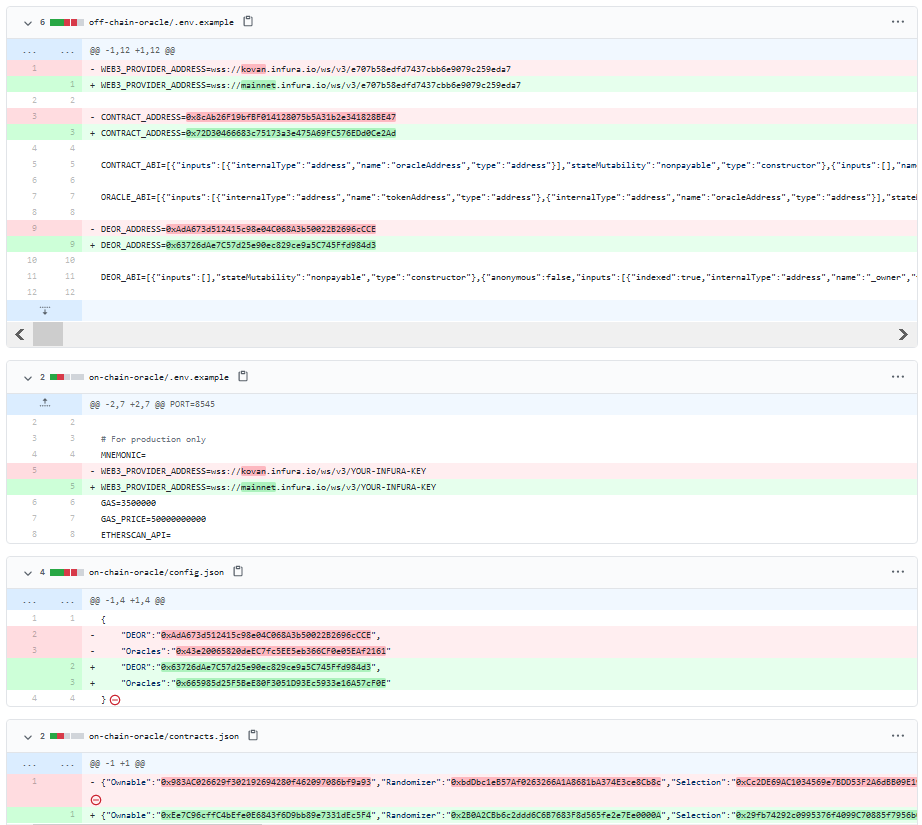
Task: Collapse off-chain-oracle/.env.example diff
Action: pos(28,23)
